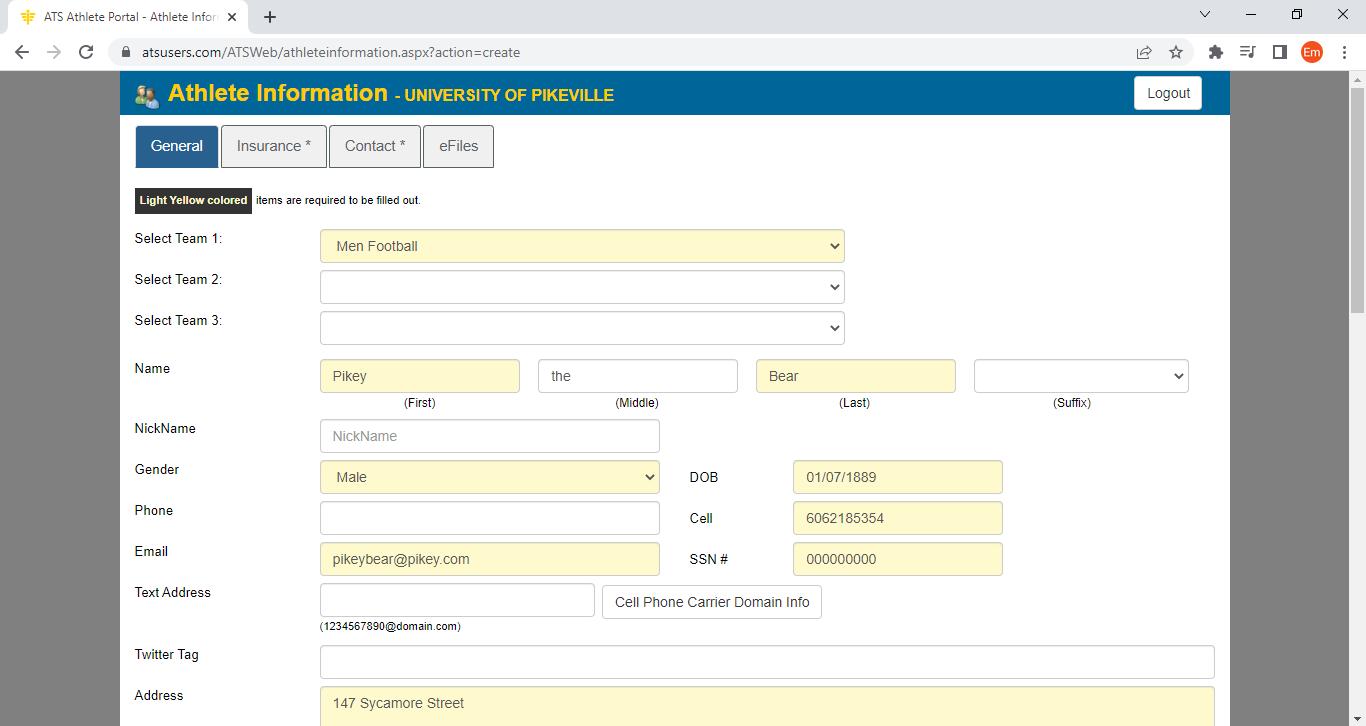This screenshot has height=726, width=1366.
Task: Click the Twitter Tag input field
Action: point(767,662)
